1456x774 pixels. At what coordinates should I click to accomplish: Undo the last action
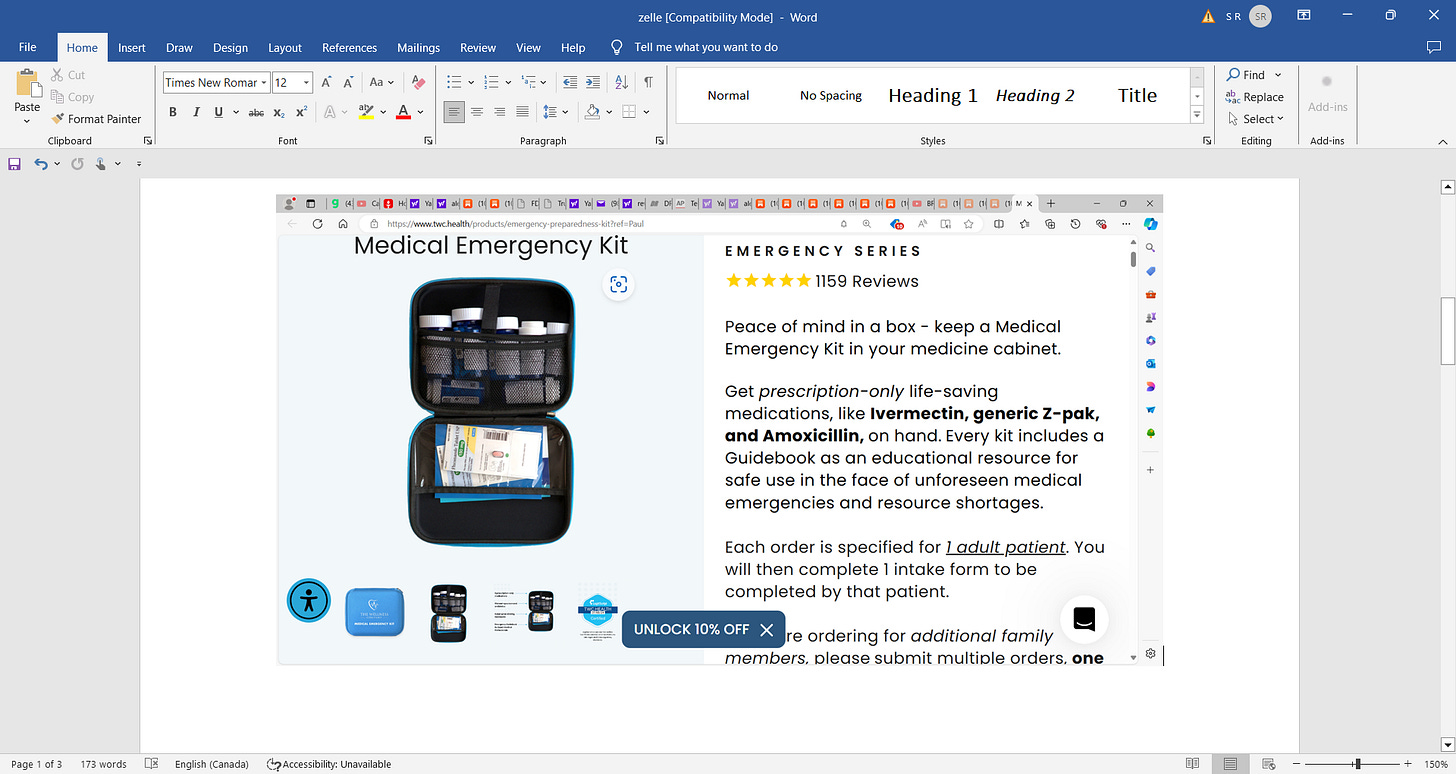[41, 163]
